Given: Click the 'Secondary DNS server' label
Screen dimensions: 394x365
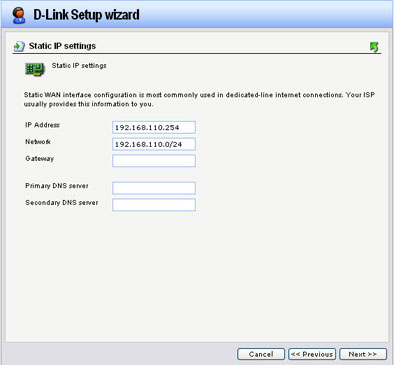Looking at the screenshot, I should click(x=62, y=203).
